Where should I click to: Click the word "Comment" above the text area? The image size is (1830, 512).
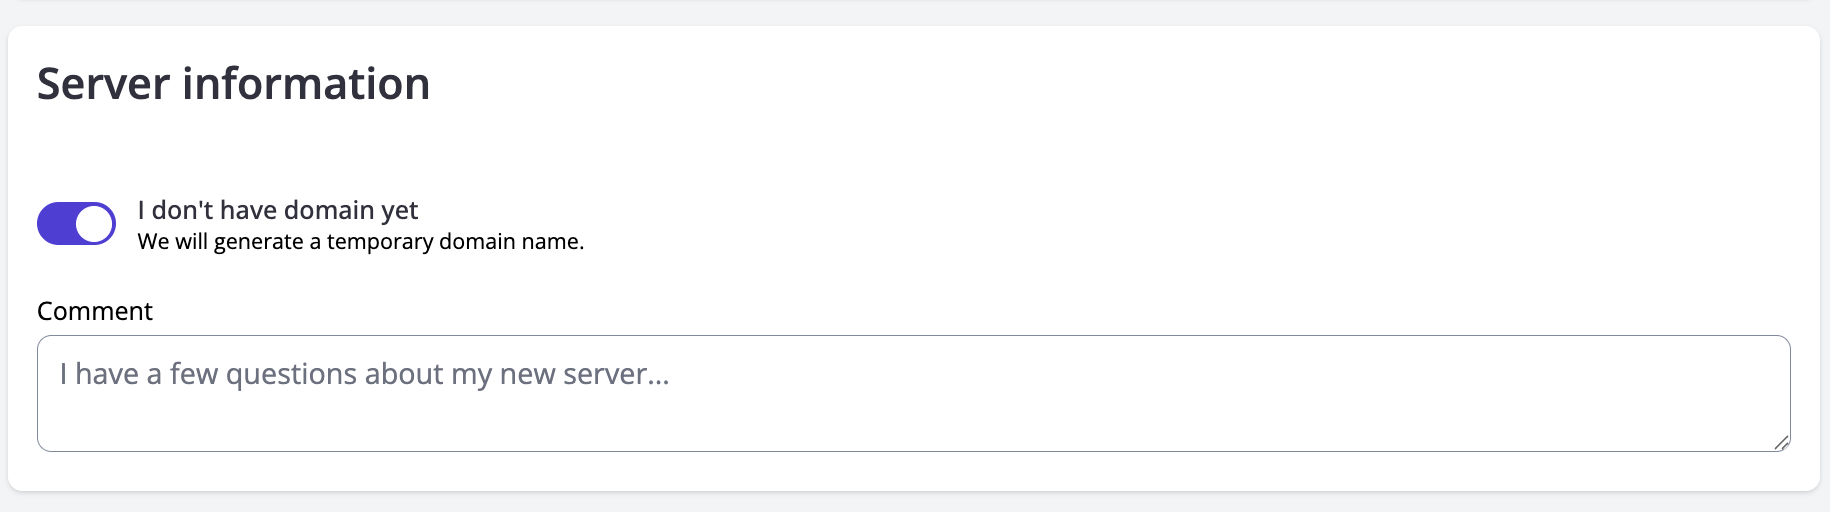point(95,311)
